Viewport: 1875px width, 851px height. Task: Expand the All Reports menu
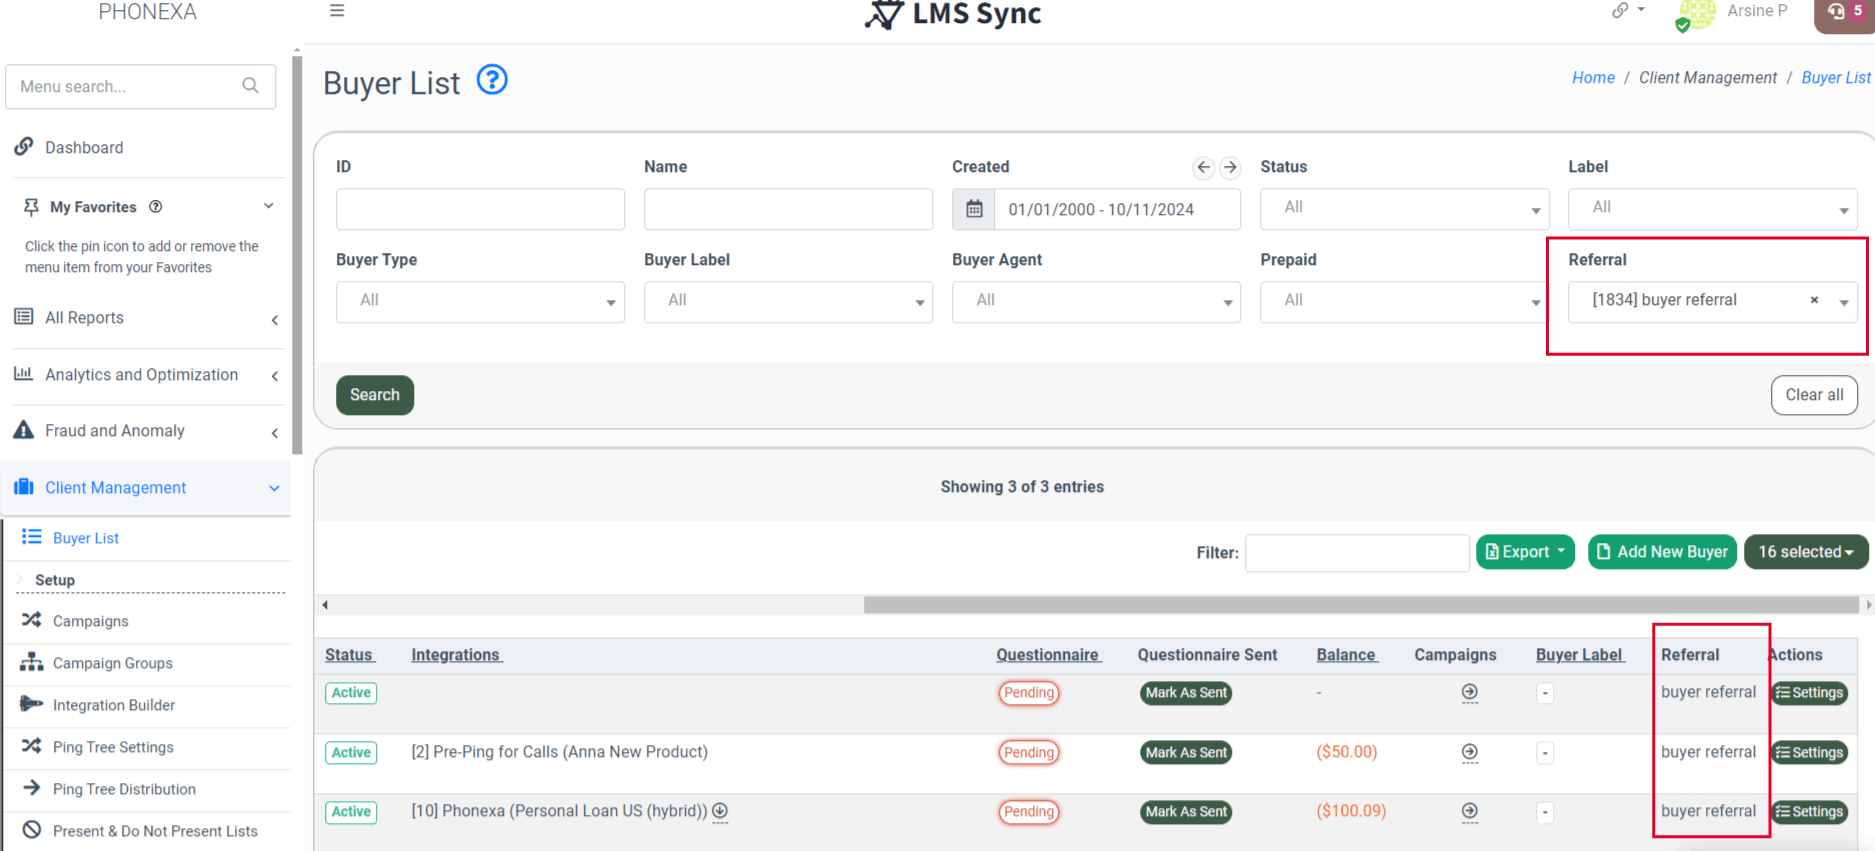146,318
